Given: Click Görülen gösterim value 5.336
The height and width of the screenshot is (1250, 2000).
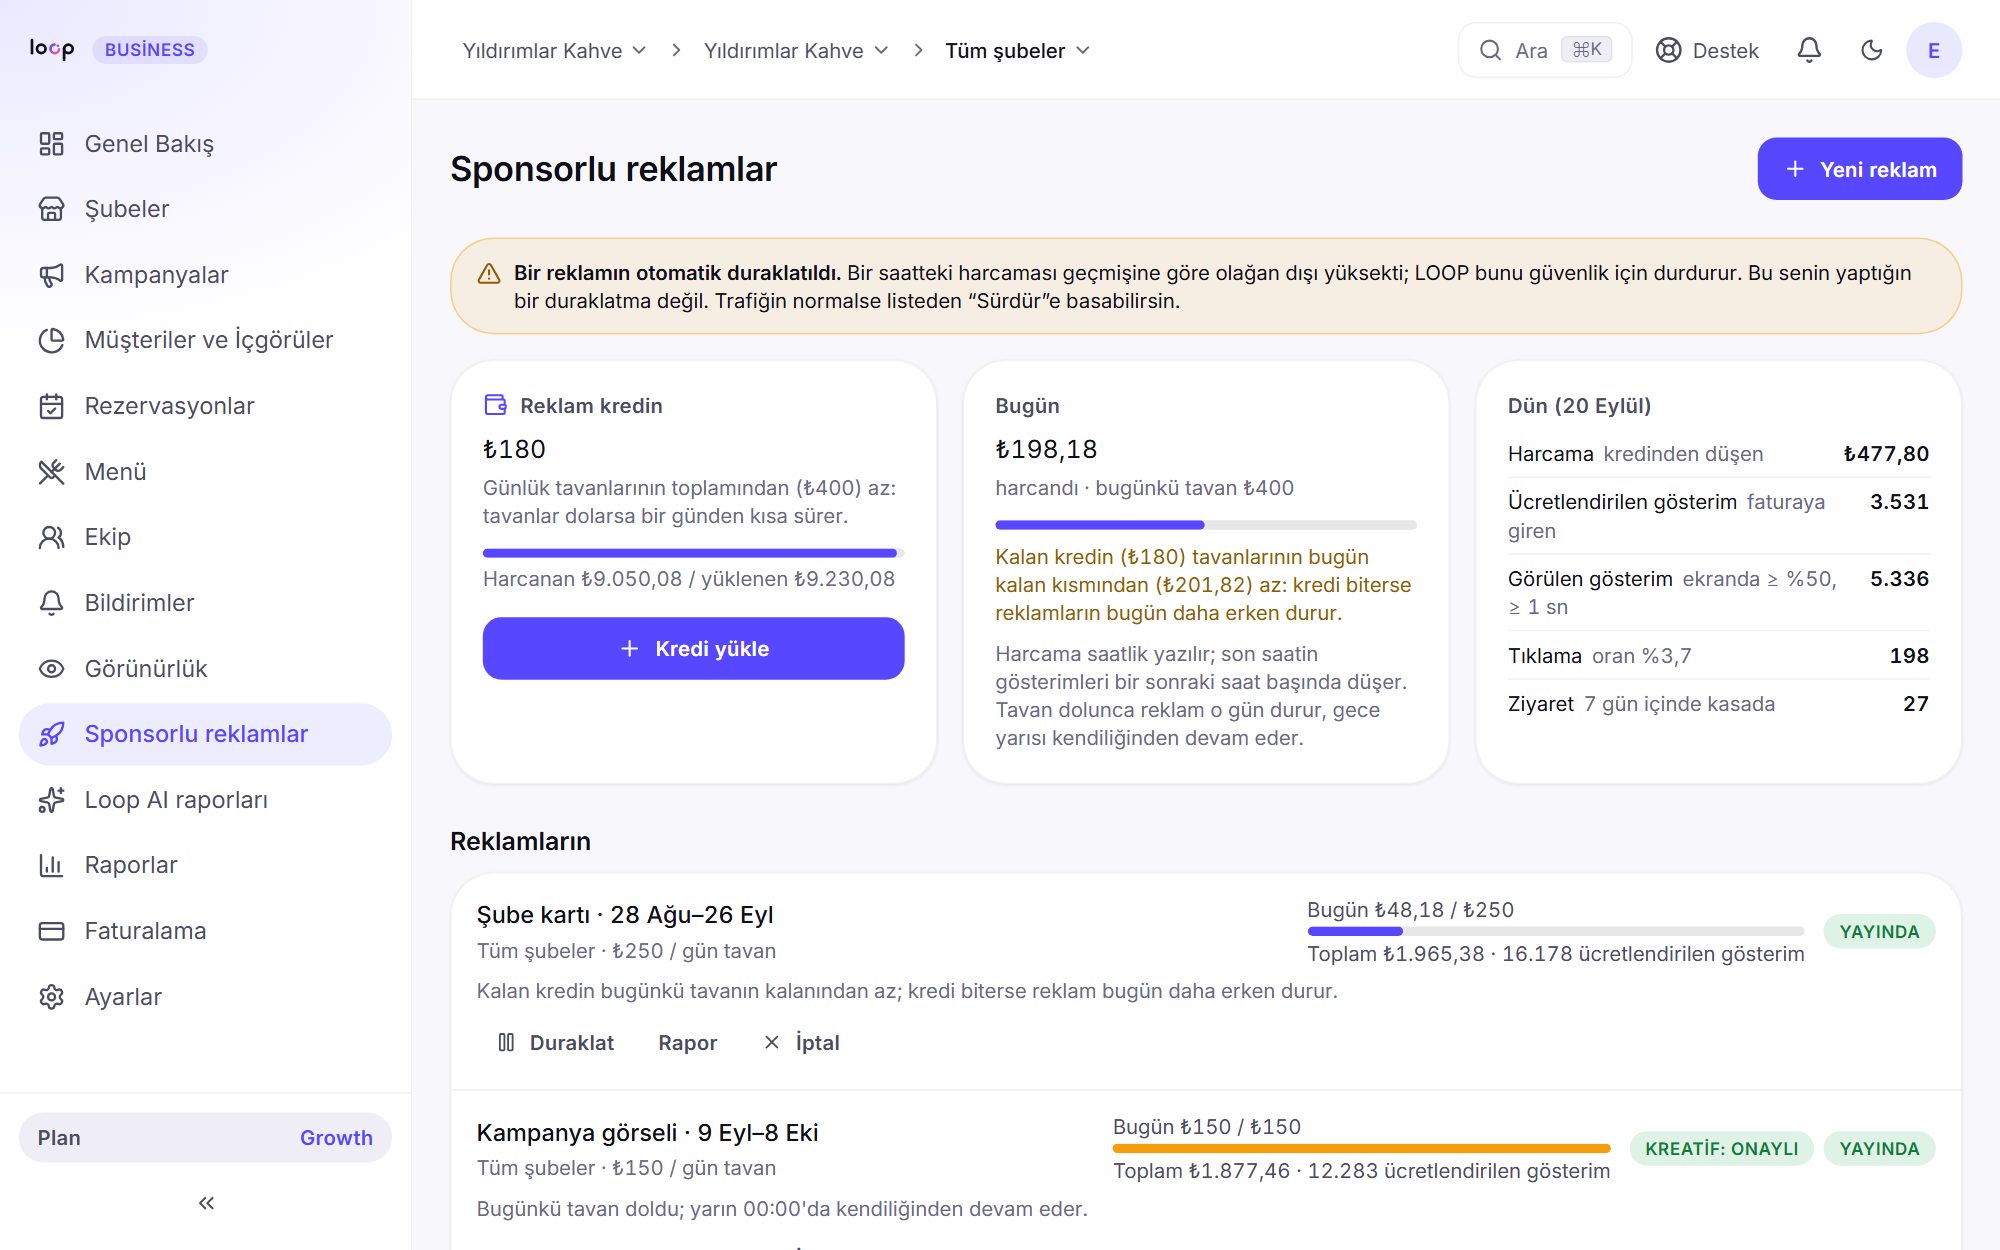Looking at the screenshot, I should coord(1899,579).
